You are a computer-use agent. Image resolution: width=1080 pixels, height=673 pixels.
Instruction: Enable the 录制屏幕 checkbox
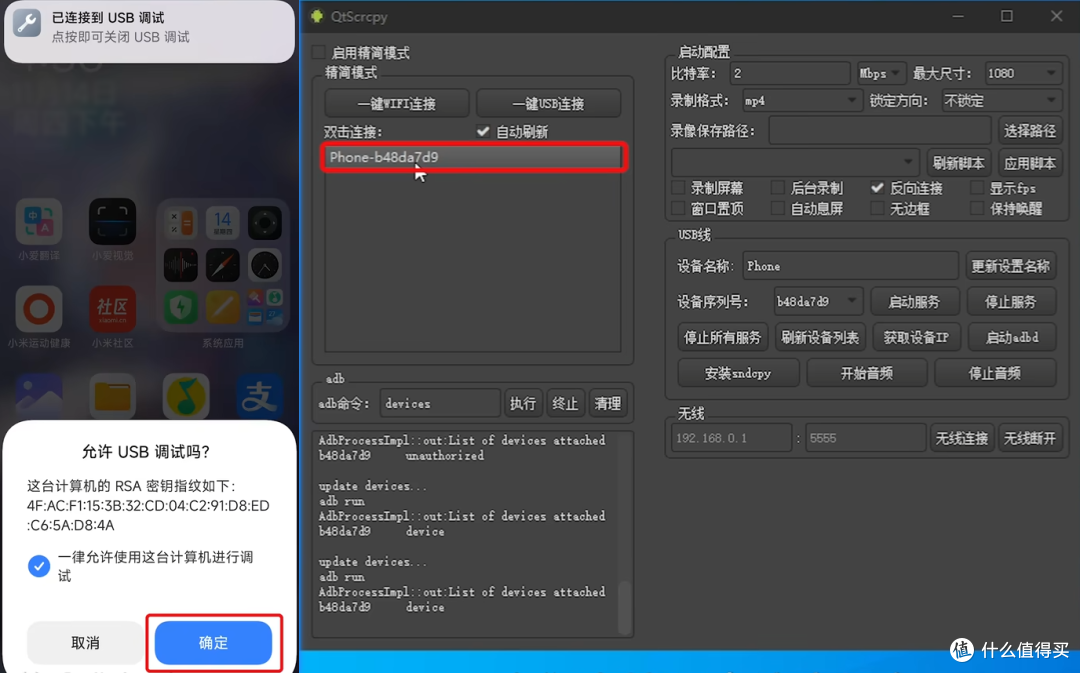tap(678, 187)
